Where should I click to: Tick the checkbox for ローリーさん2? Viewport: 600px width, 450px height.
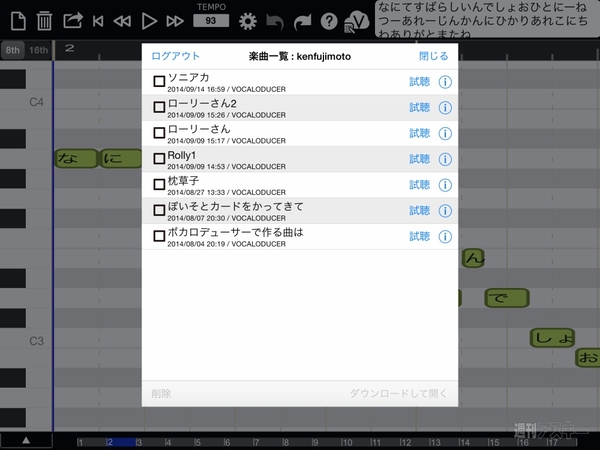click(x=159, y=107)
